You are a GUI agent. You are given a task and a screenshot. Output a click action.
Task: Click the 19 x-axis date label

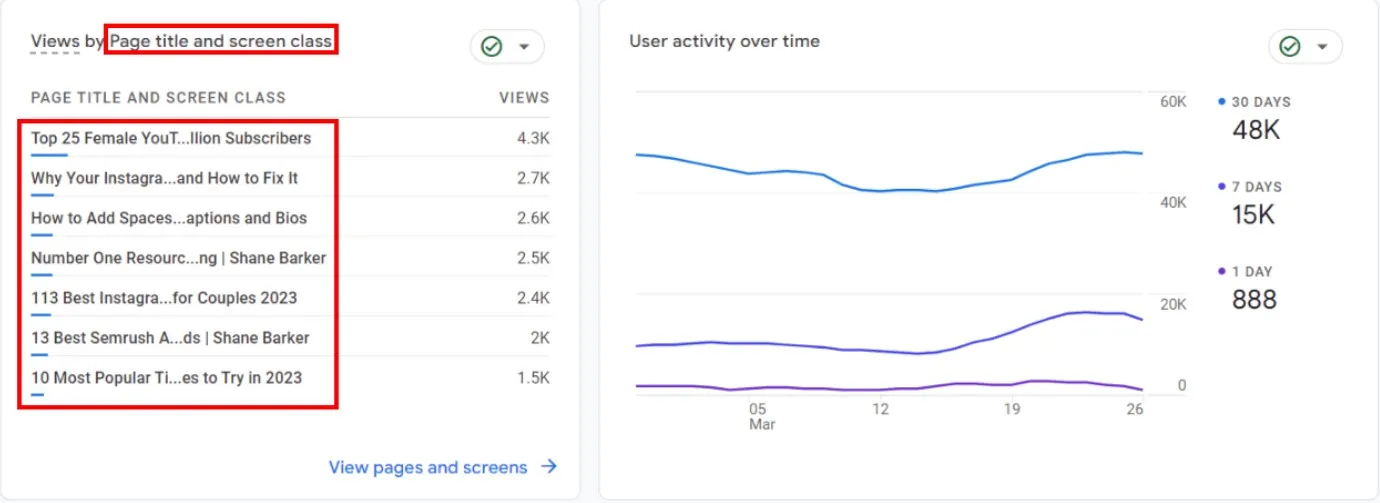[1011, 409]
